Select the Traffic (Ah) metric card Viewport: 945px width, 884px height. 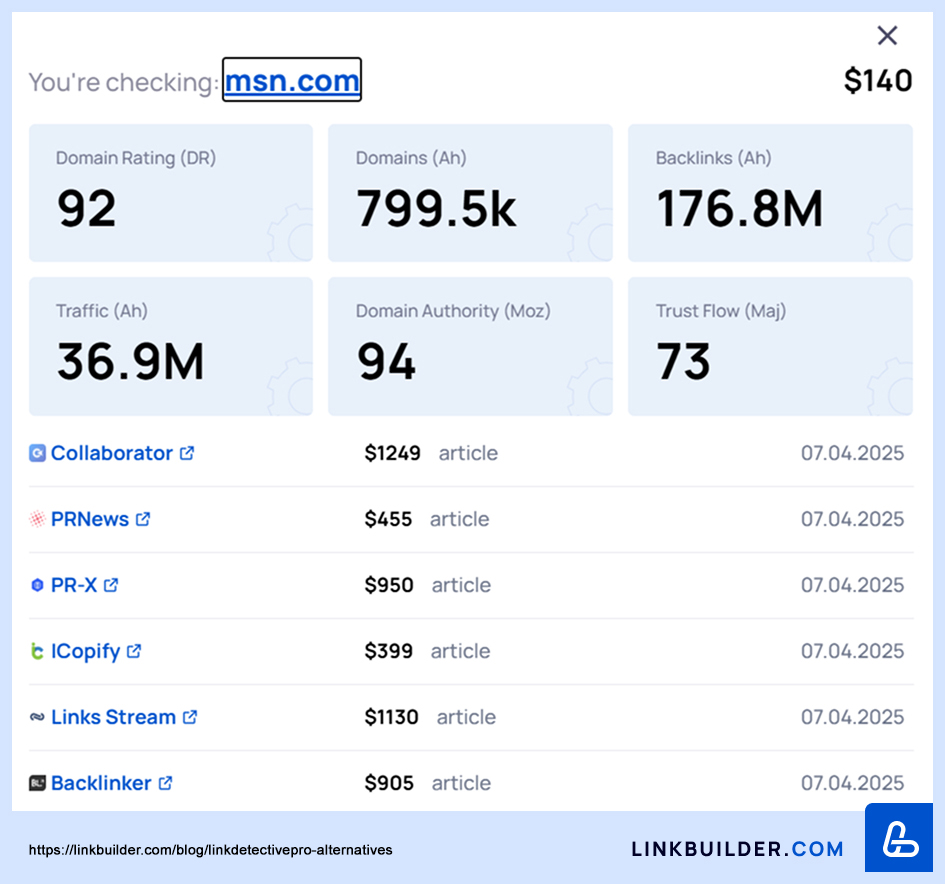tap(170, 346)
